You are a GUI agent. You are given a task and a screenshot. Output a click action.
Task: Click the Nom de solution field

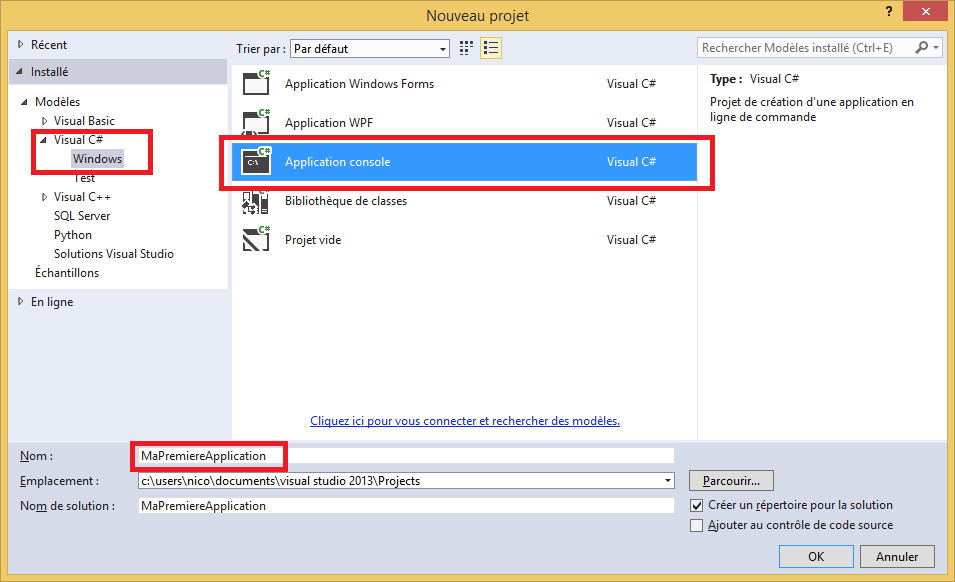(x=406, y=506)
